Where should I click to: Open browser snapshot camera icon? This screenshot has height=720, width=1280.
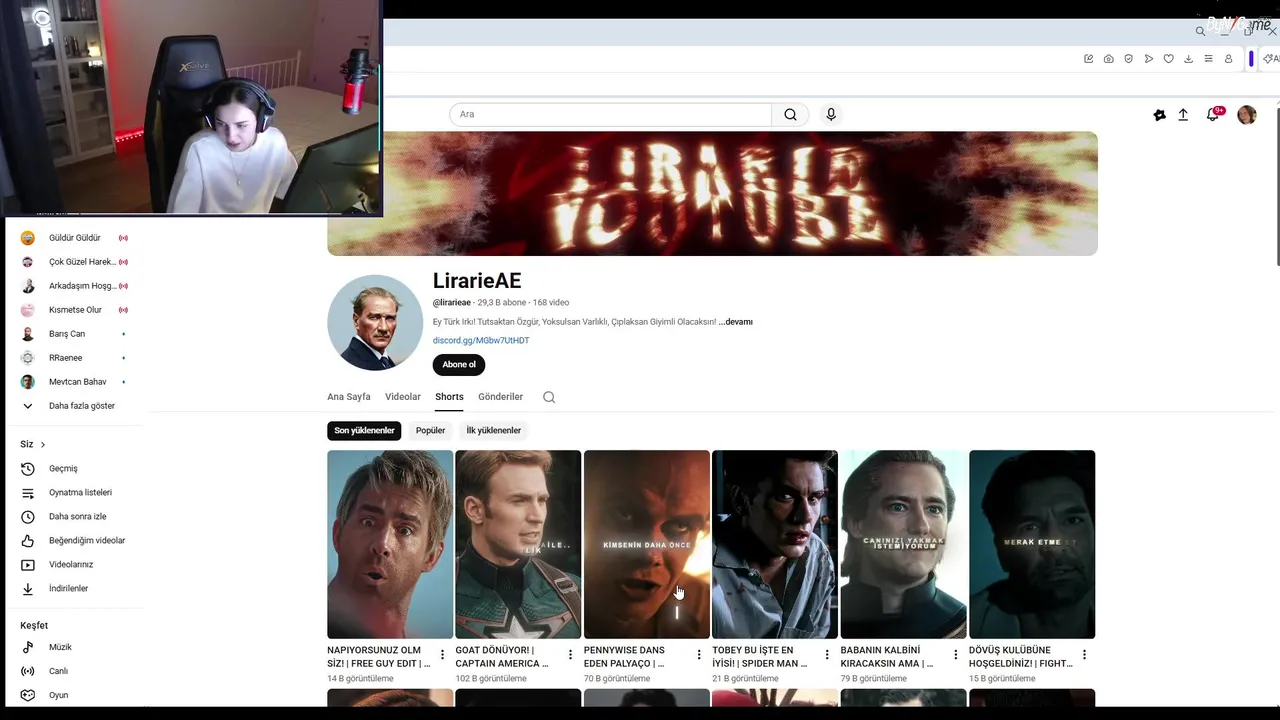coord(1109,59)
